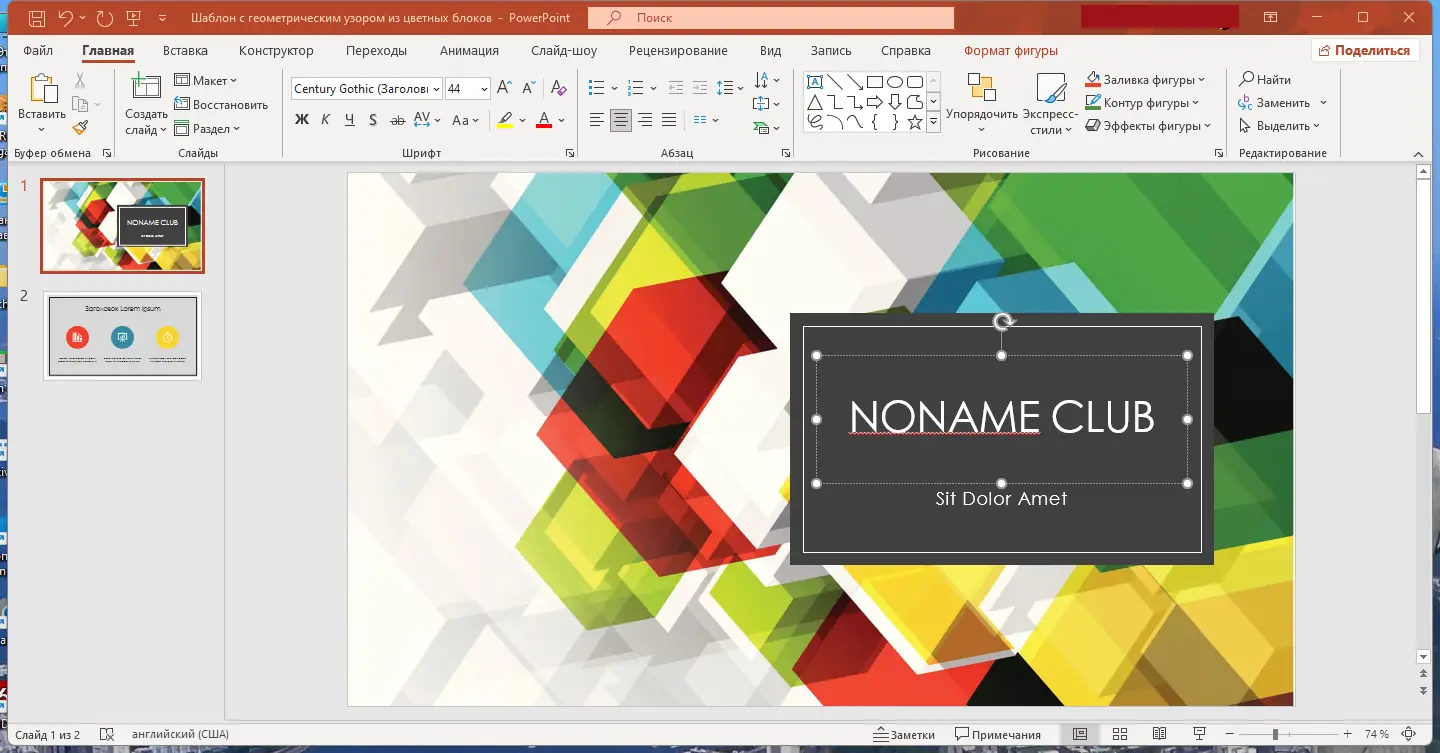Select the star shape in shapes gallery
Image resolution: width=1440 pixels, height=753 pixels.
tap(914, 122)
